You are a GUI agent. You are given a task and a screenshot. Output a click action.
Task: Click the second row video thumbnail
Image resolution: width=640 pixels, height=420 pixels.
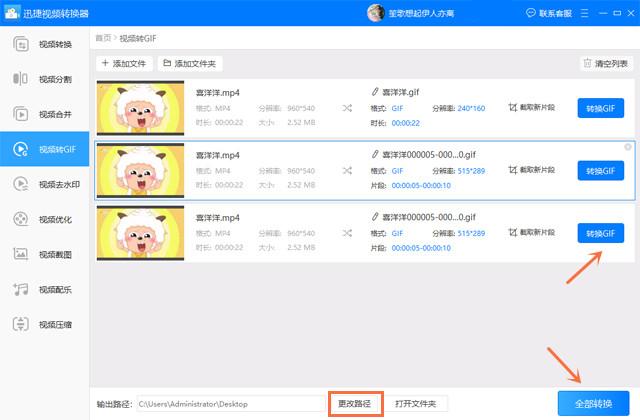pyautogui.click(x=140, y=170)
